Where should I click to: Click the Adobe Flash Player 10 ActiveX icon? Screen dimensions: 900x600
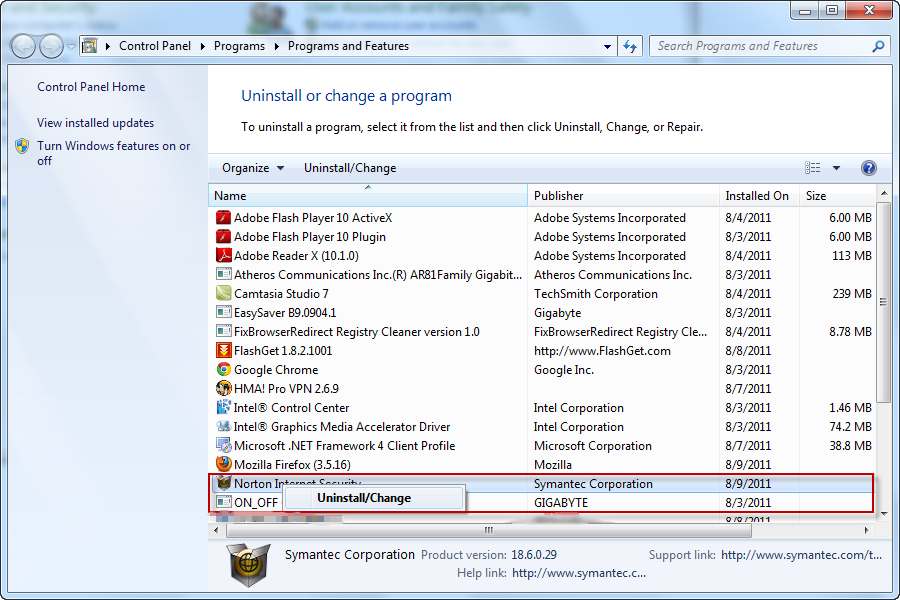pos(223,218)
